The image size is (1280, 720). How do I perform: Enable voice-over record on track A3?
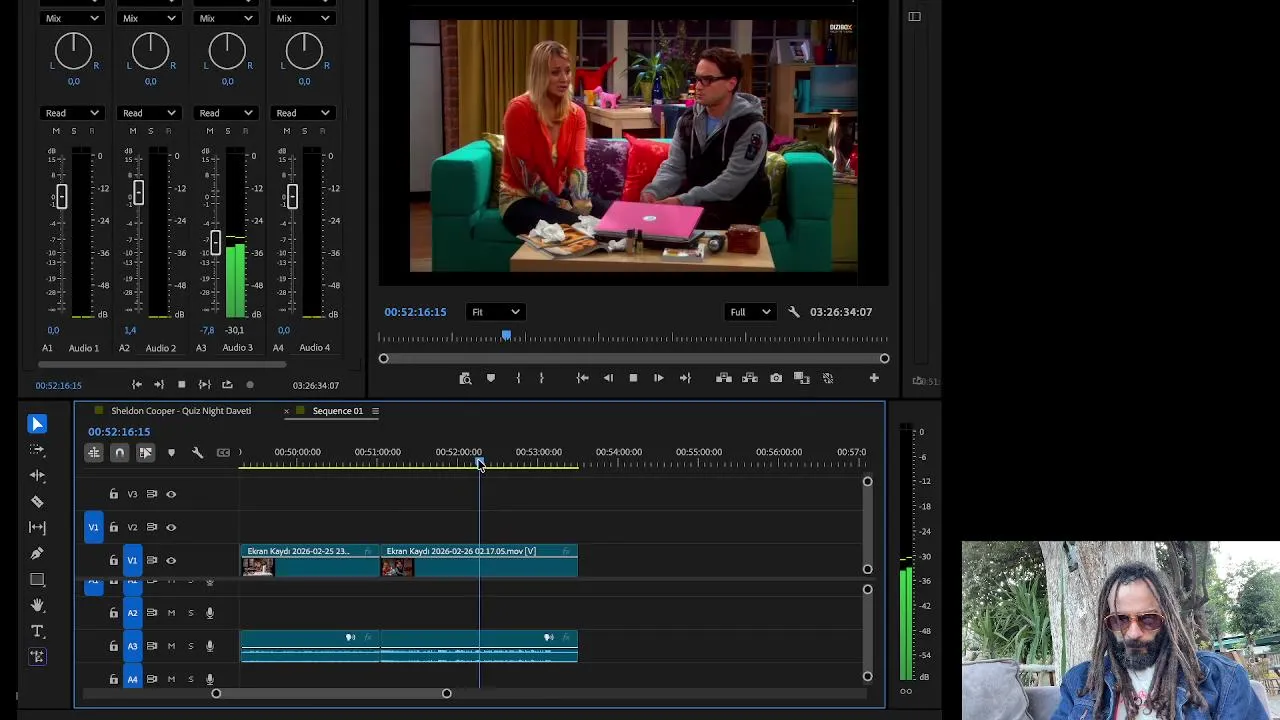click(209, 646)
